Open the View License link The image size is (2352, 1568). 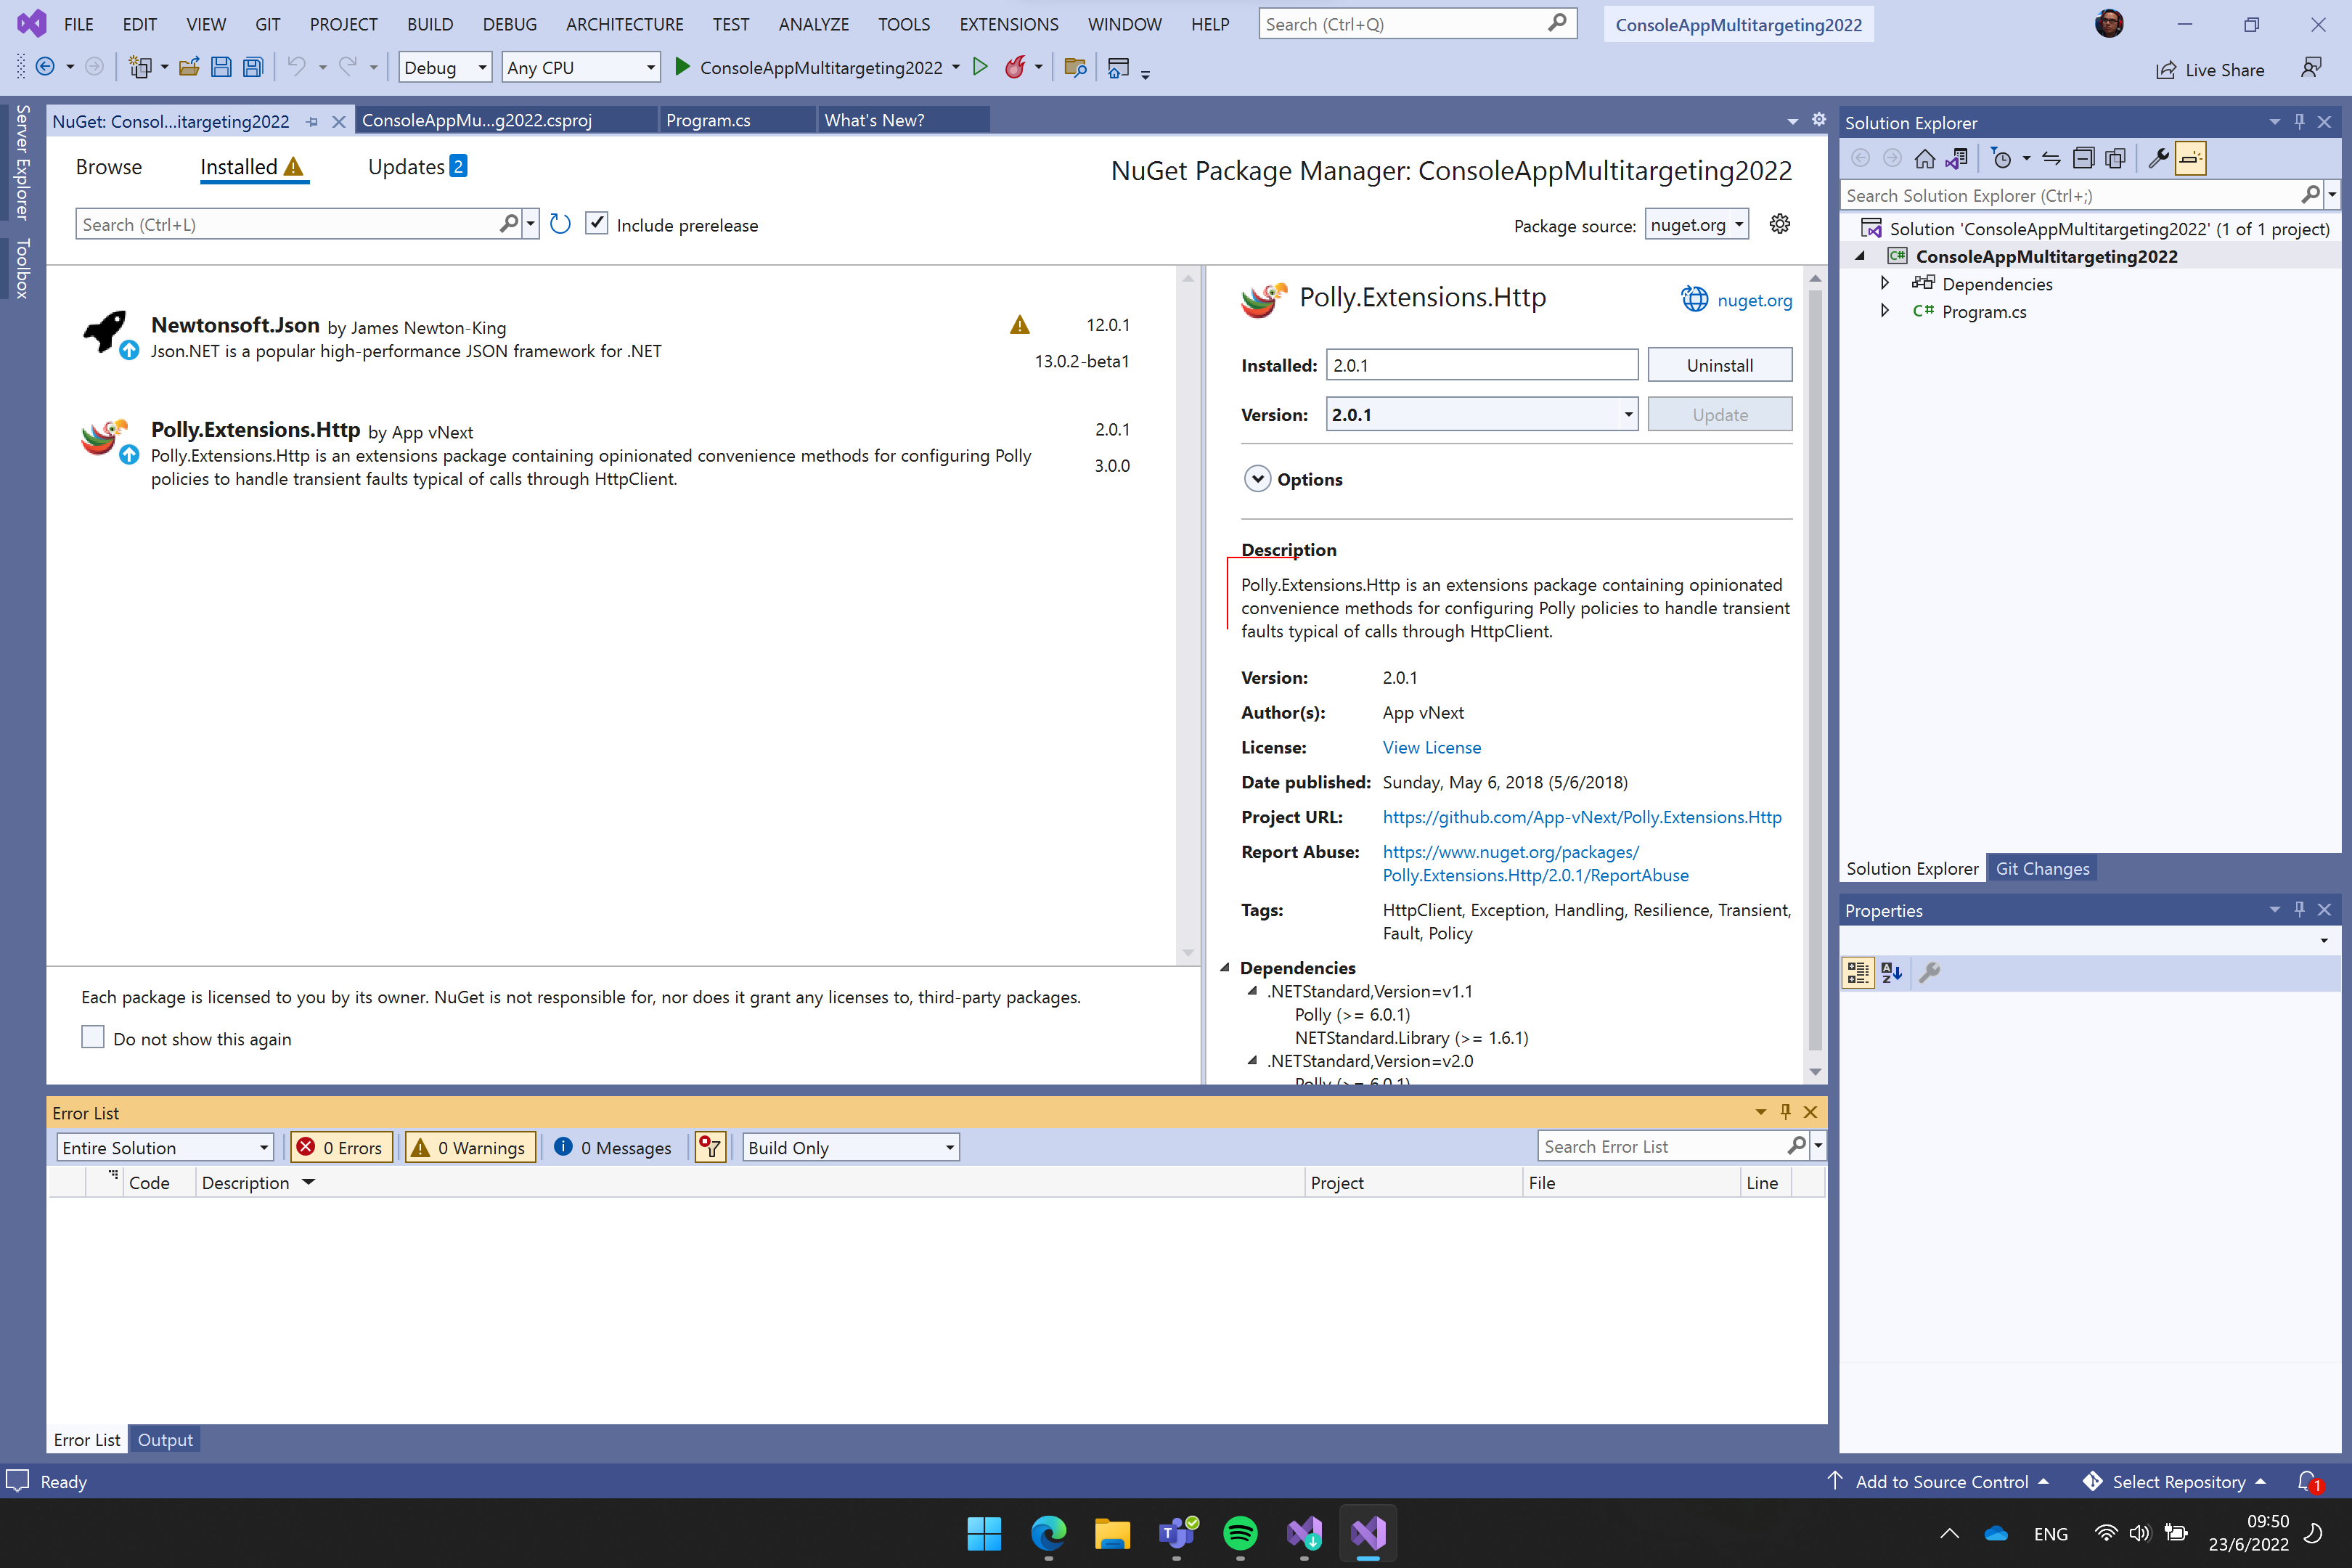point(1432,747)
